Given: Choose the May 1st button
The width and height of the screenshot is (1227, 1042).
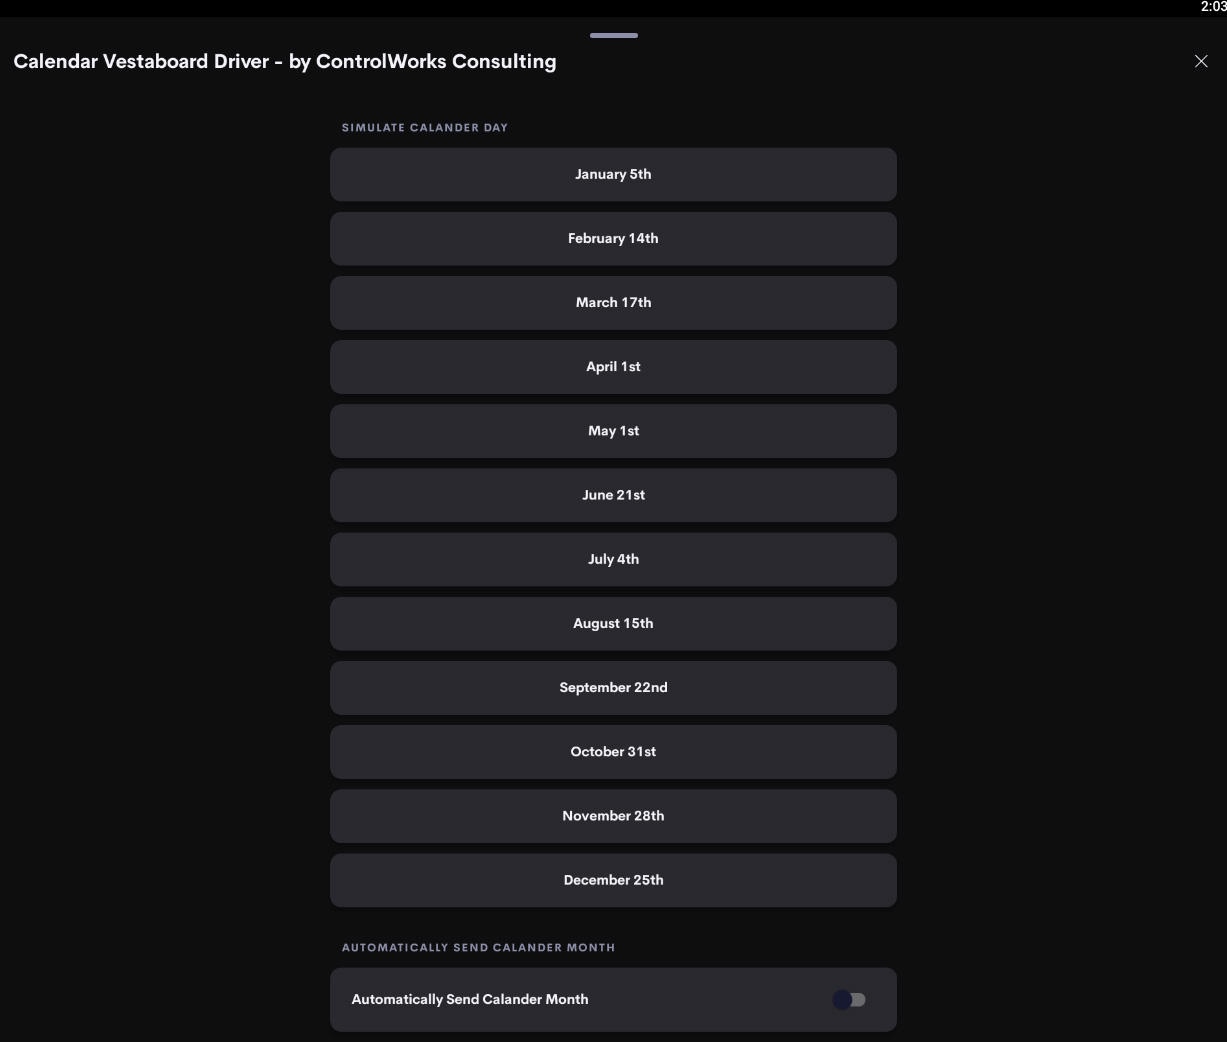Looking at the screenshot, I should pyautogui.click(x=613, y=431).
